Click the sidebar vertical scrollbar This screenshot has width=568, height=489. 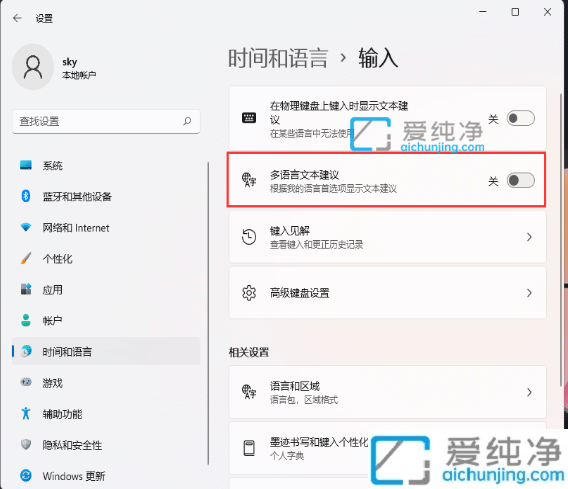pos(208,313)
